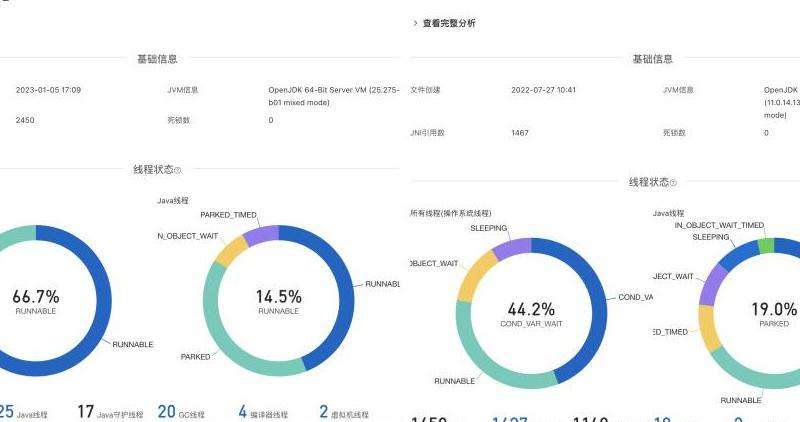
Task: Click help icon beside 线程状态 above 66.7% chart
Action: (x=178, y=171)
